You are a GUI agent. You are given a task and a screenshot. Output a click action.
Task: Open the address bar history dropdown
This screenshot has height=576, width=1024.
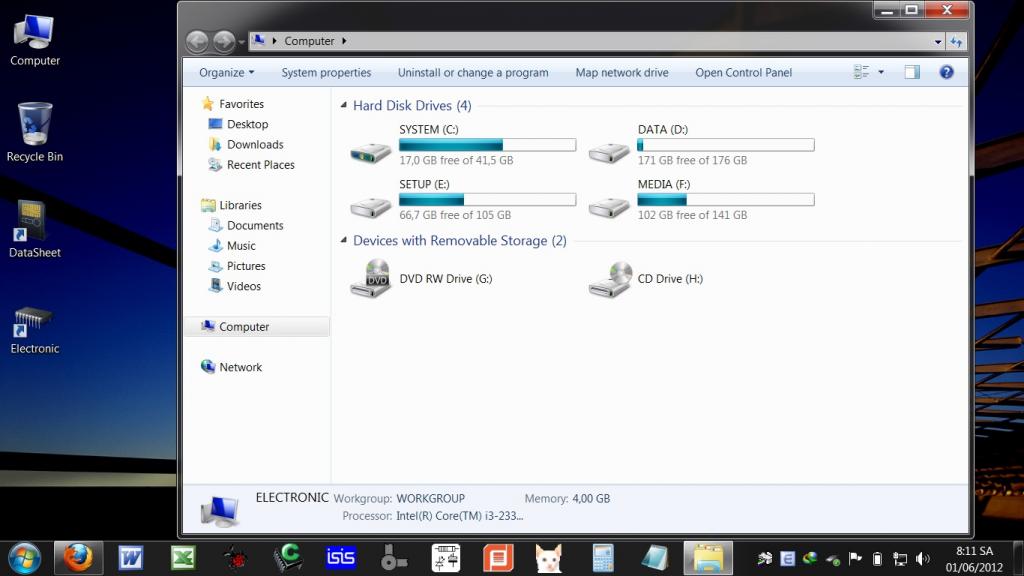[x=938, y=42]
